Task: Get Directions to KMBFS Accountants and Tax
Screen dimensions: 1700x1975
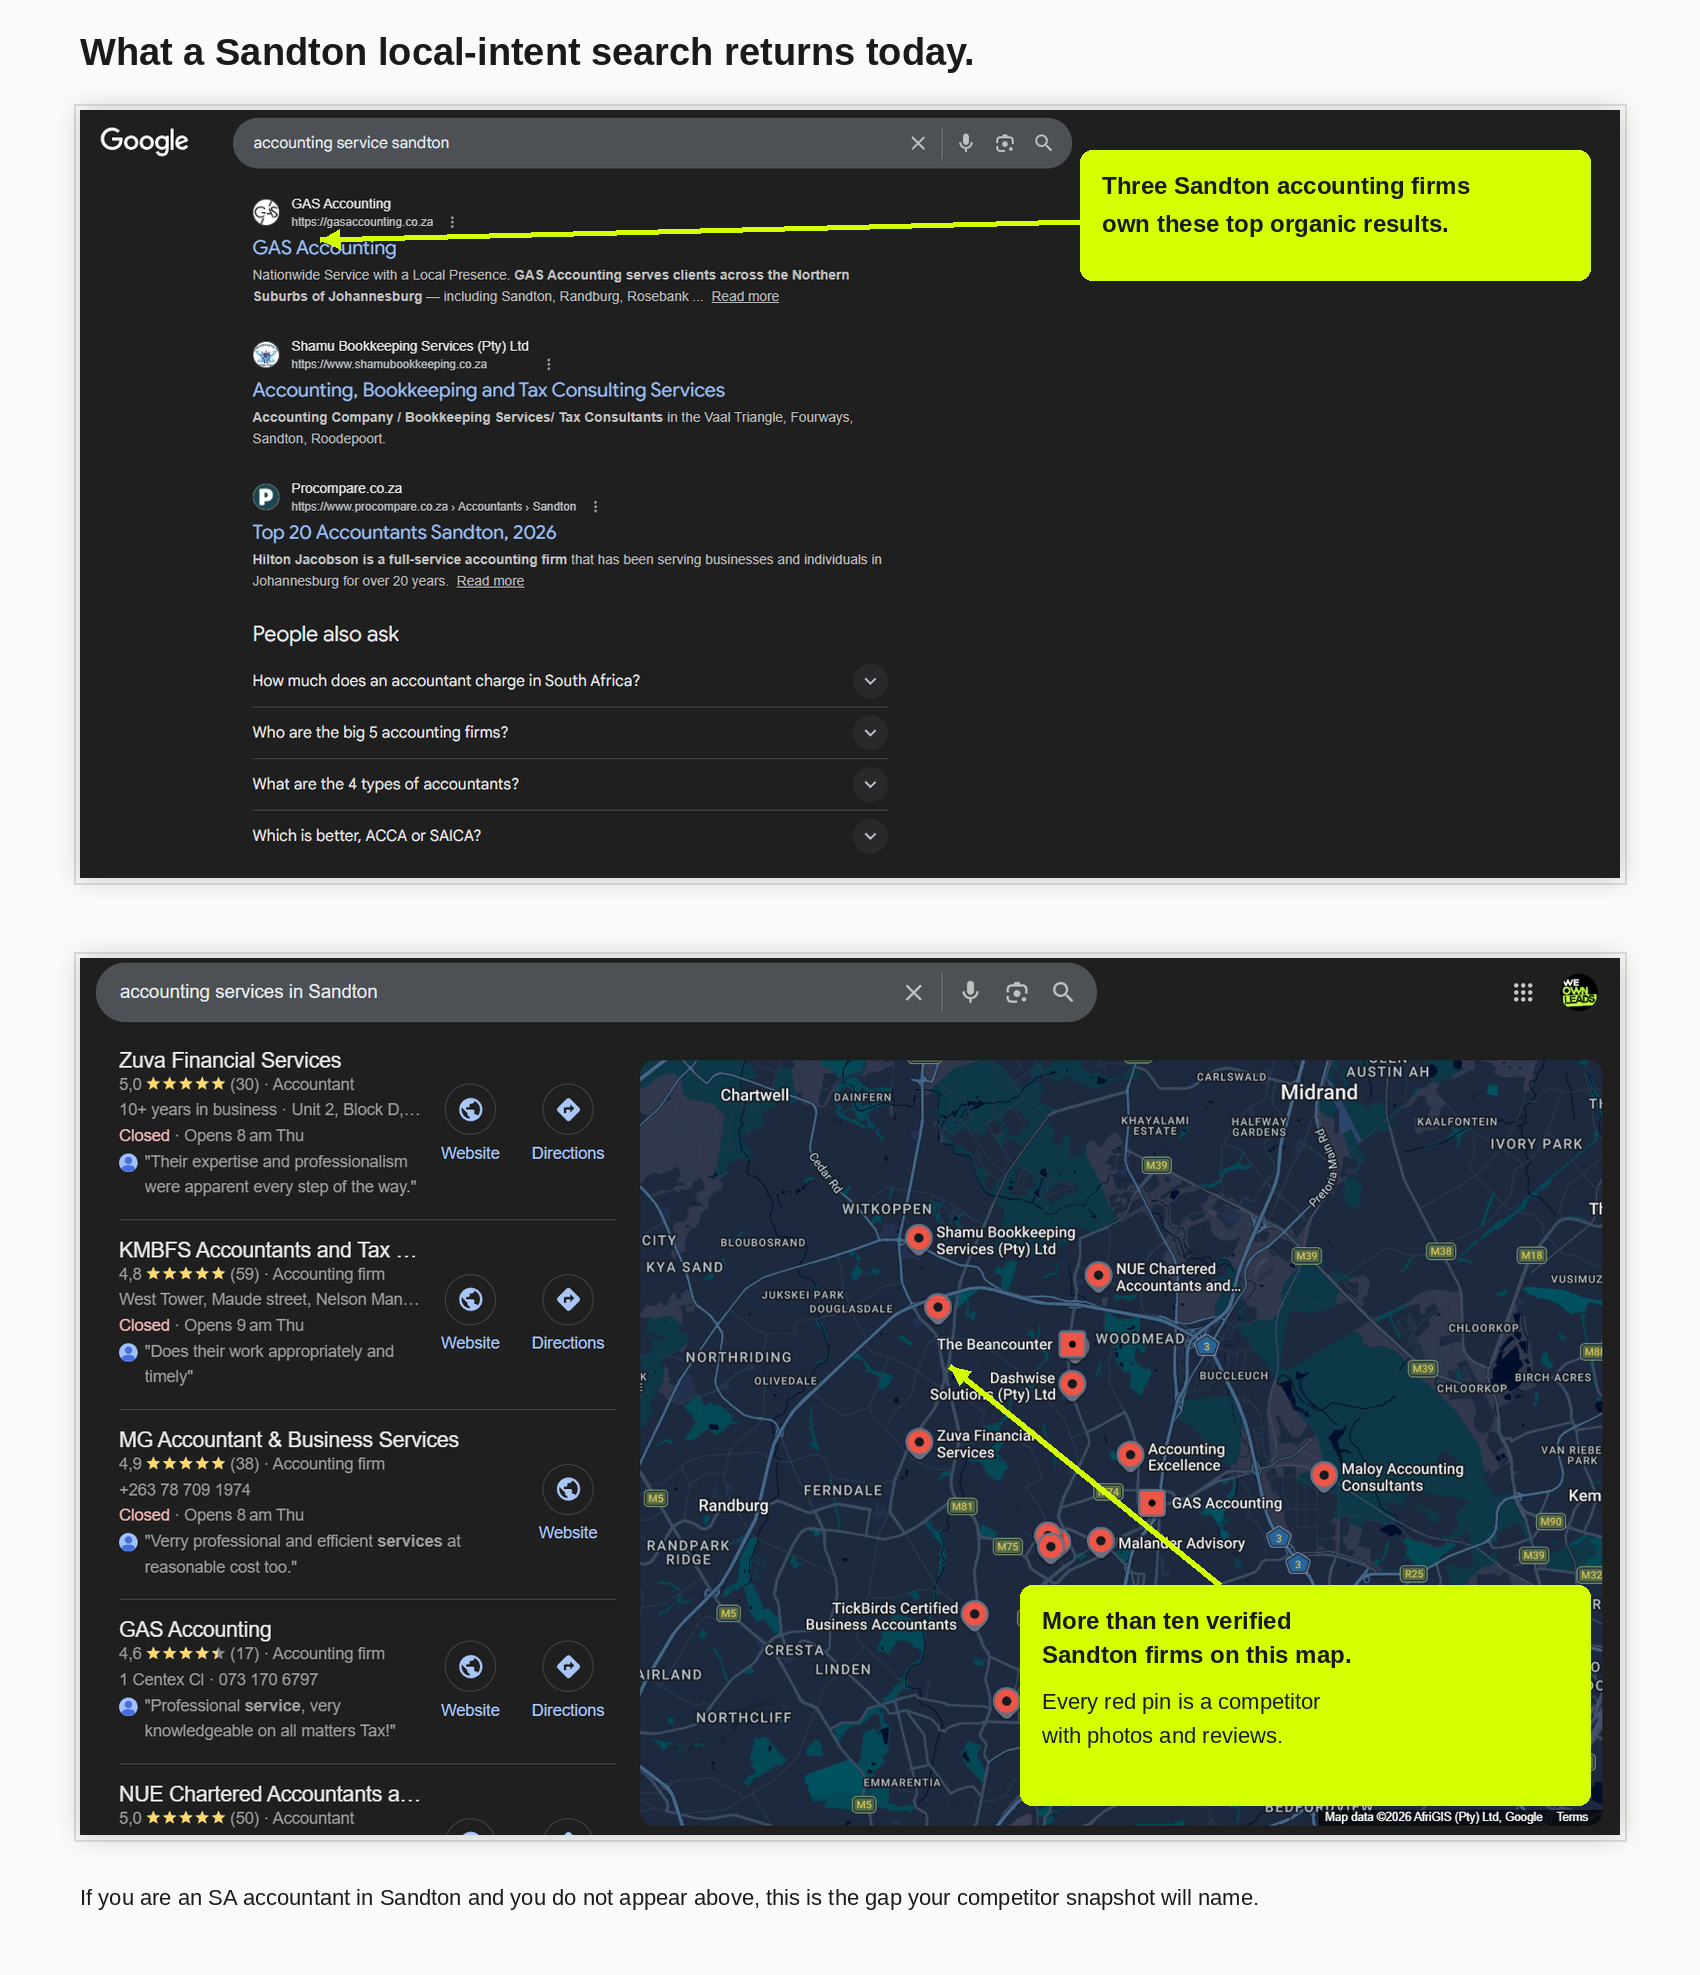Action: [x=568, y=1314]
